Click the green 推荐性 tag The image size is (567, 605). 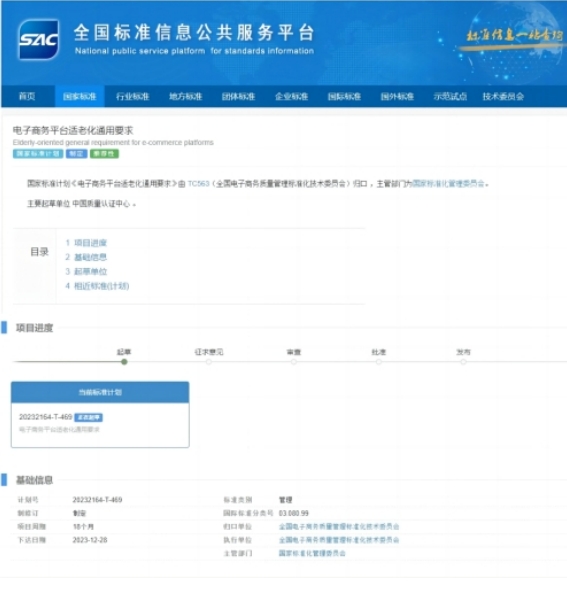104,154
